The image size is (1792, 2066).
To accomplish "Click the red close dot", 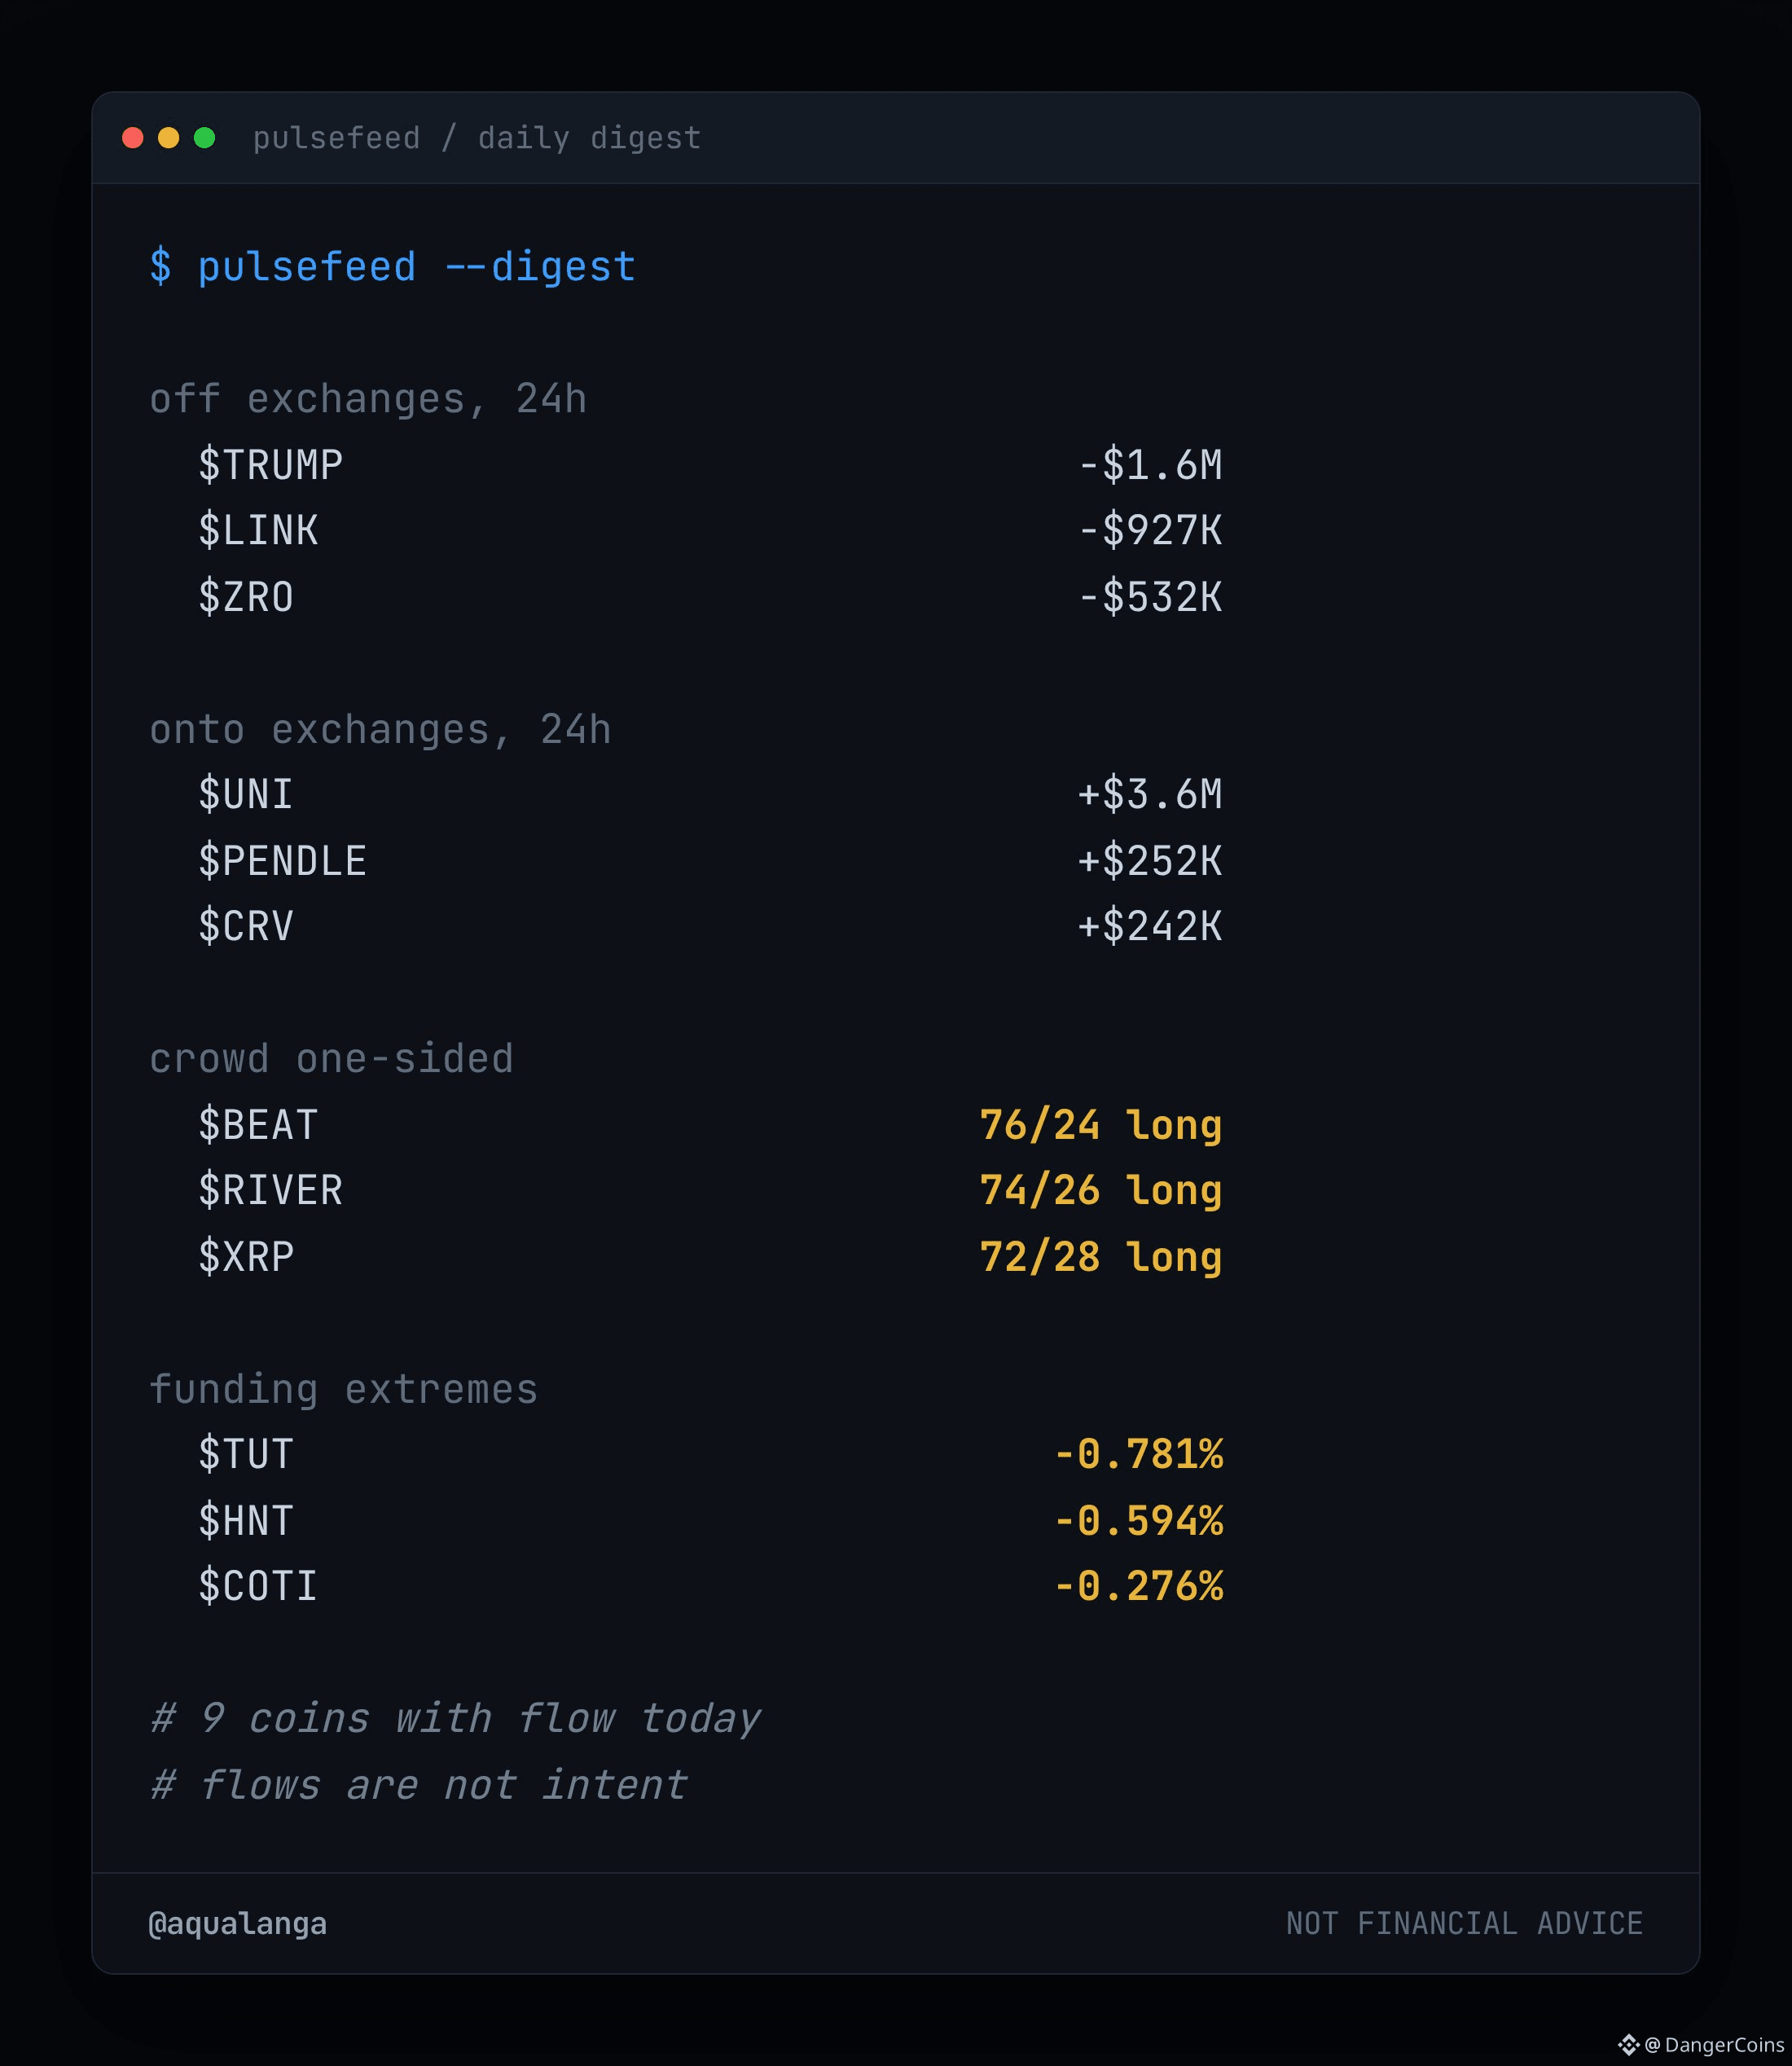I will [132, 138].
